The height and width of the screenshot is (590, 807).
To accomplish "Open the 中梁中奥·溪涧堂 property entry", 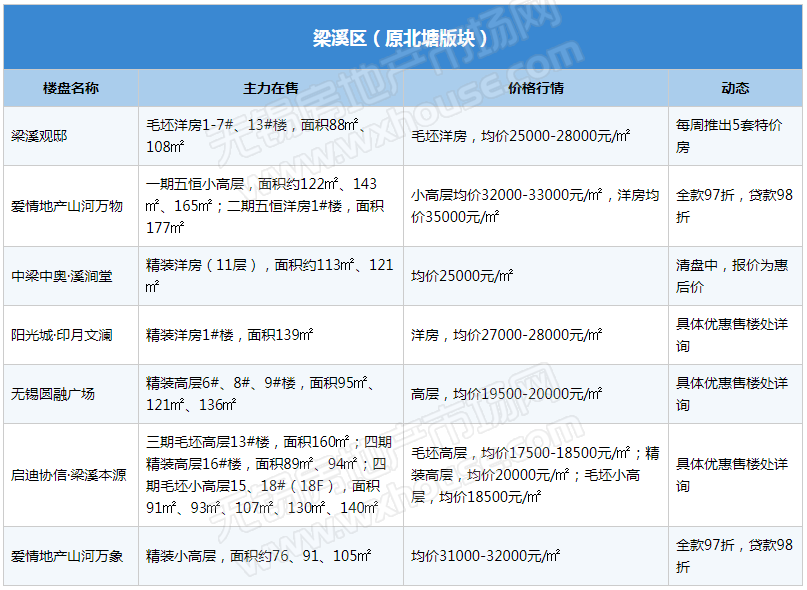I will [62, 276].
